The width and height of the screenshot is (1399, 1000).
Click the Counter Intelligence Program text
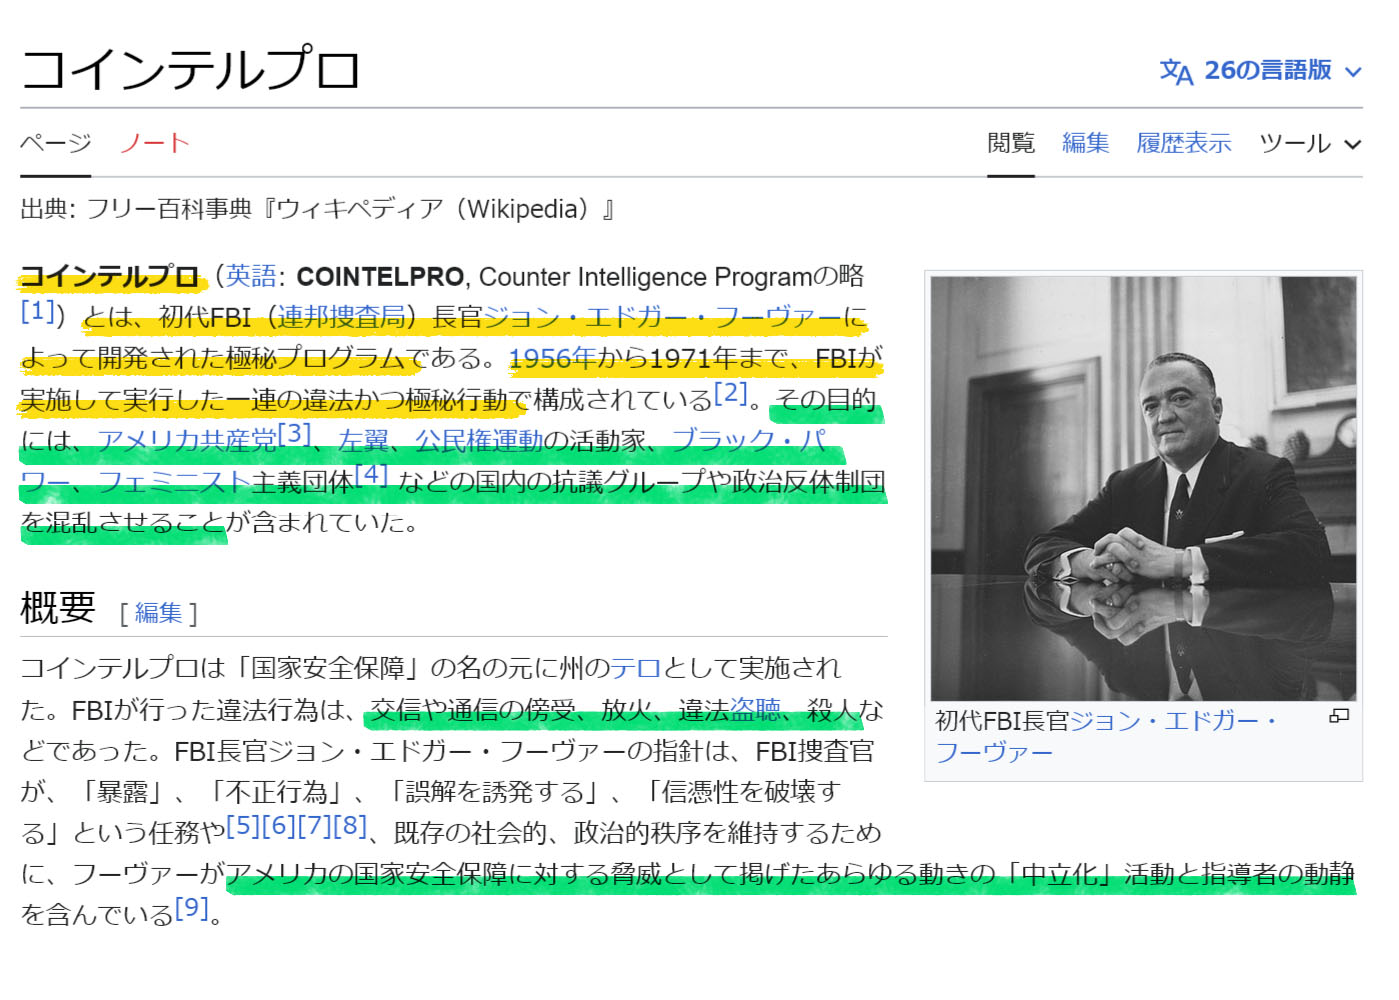[646, 276]
